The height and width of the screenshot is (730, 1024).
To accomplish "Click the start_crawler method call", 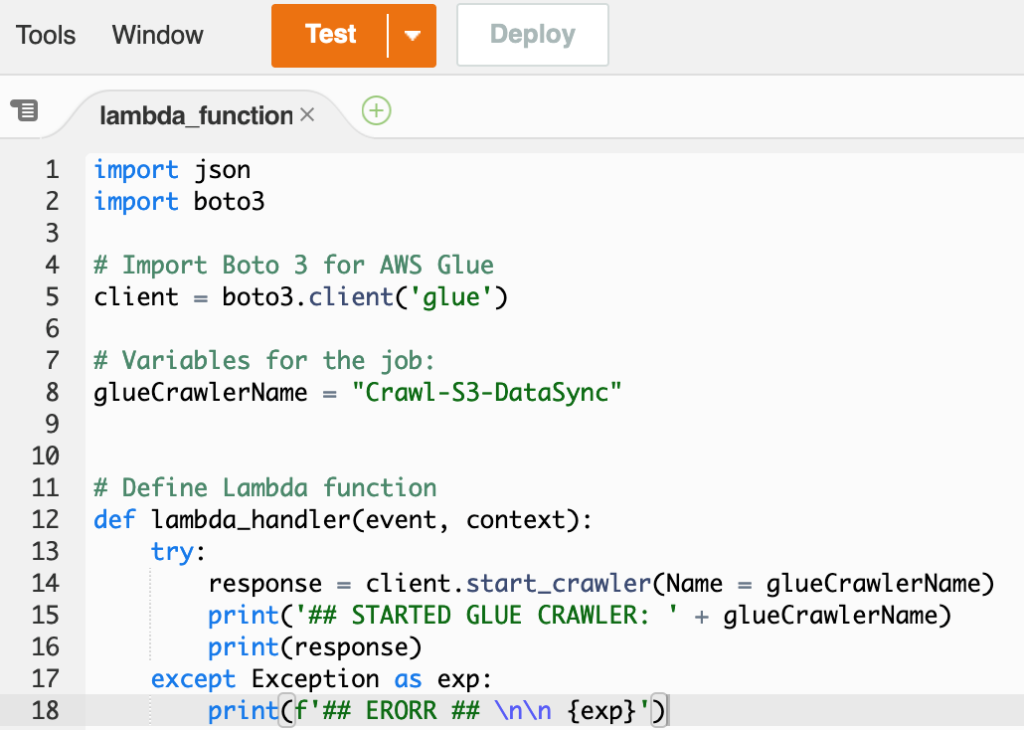I will [x=559, y=583].
